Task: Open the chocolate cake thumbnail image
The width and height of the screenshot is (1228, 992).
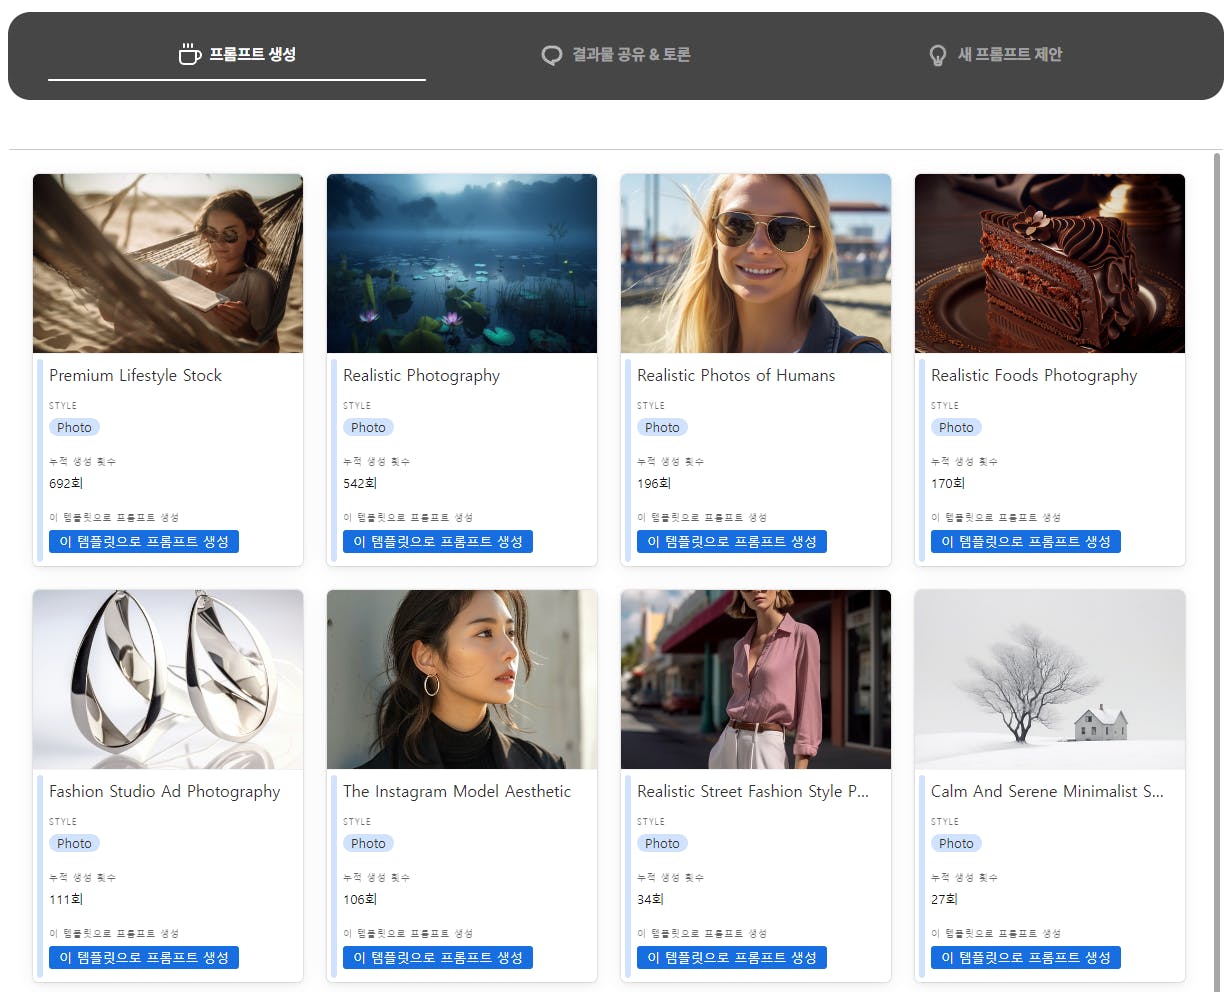Action: 1050,263
